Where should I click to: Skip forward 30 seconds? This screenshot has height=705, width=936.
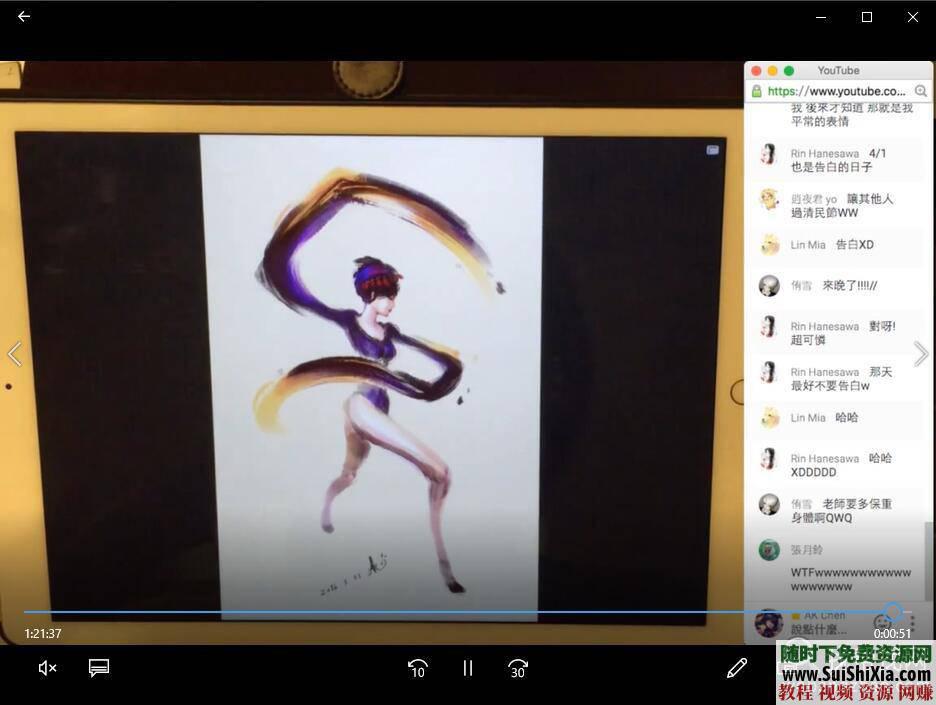coord(517,668)
